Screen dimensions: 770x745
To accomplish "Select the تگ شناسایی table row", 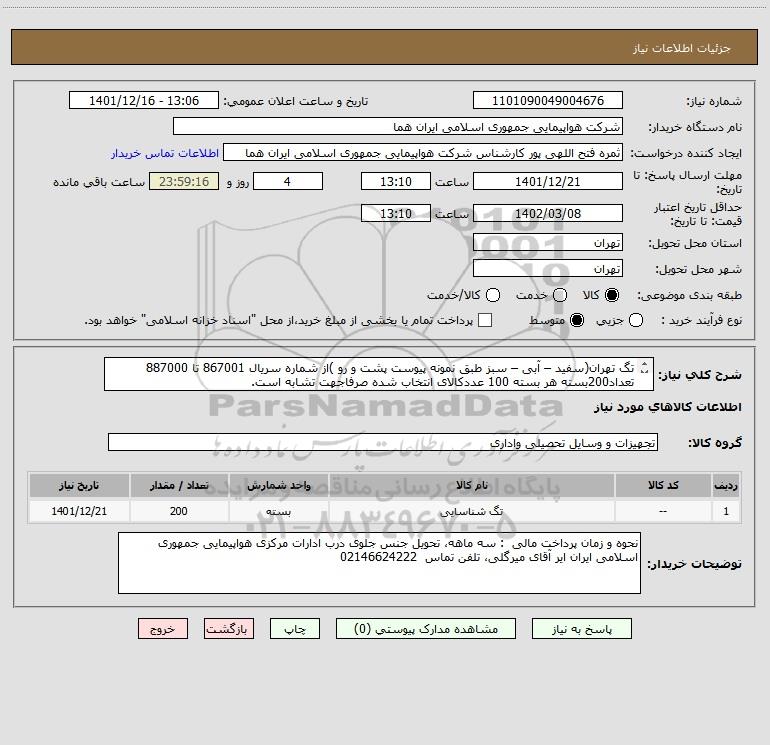I will pyautogui.click(x=385, y=511).
